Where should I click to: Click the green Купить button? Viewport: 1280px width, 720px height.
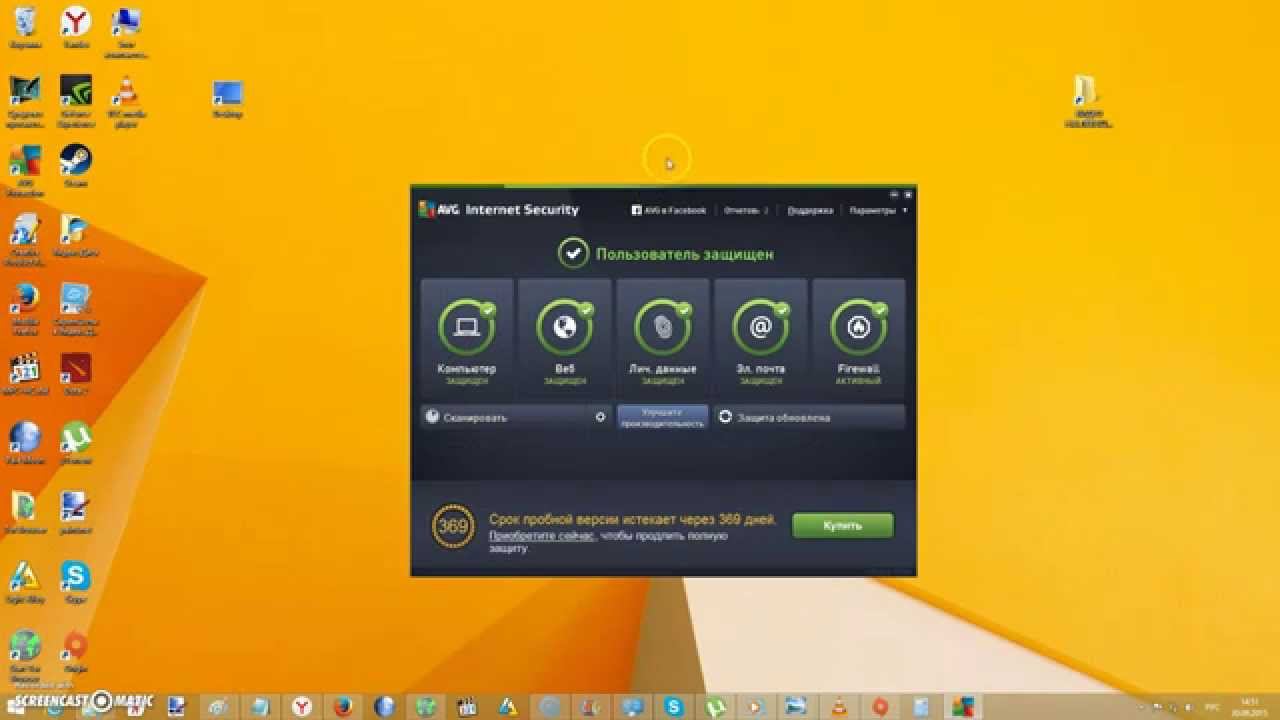[x=843, y=525]
